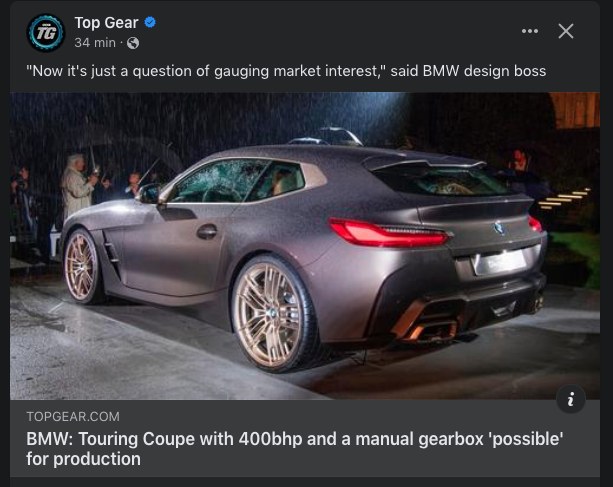The width and height of the screenshot is (613, 487).
Task: Click the 34 min timestamp
Action: coord(95,42)
